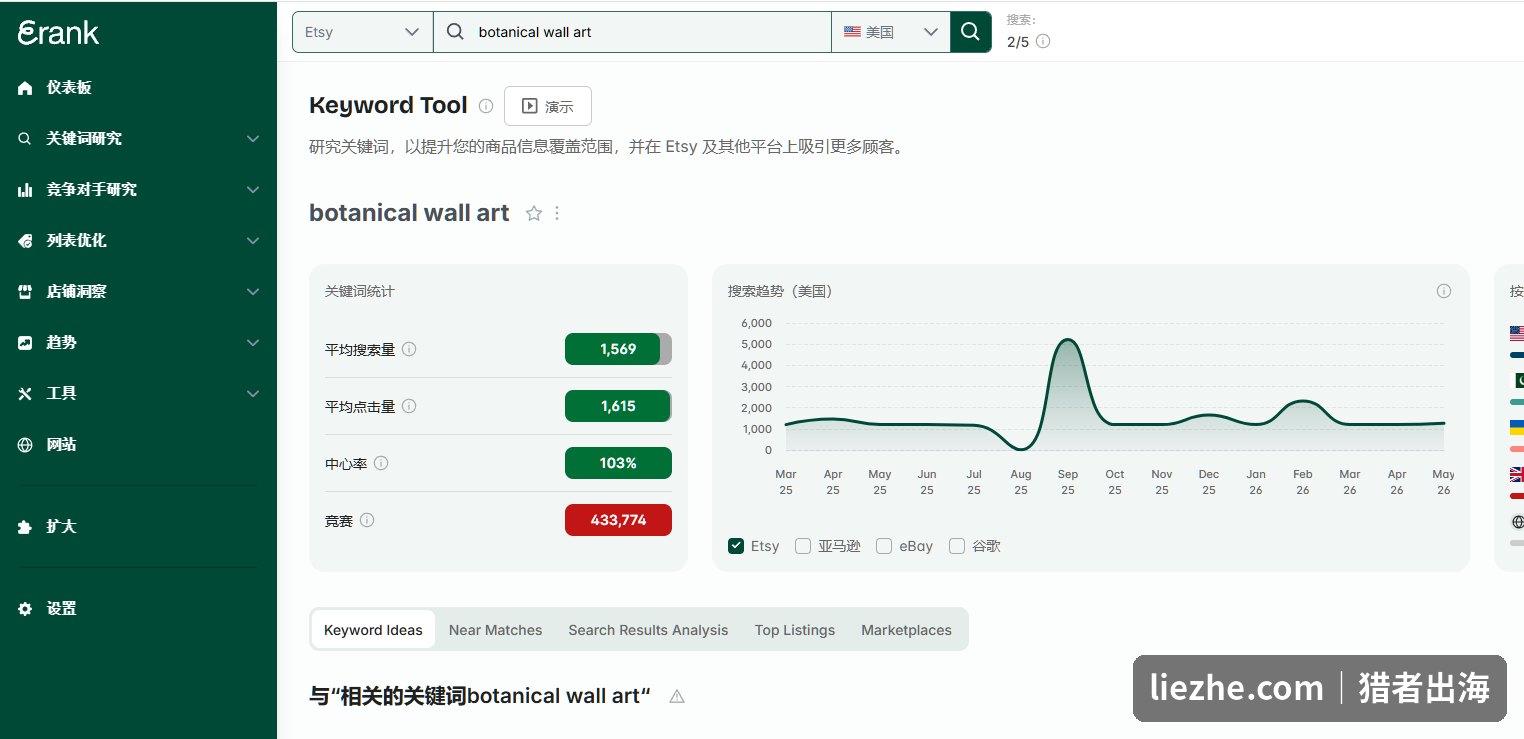Image resolution: width=1524 pixels, height=739 pixels.
Task: Click warning triangle icon beside related keywords heading
Action: pos(677,696)
